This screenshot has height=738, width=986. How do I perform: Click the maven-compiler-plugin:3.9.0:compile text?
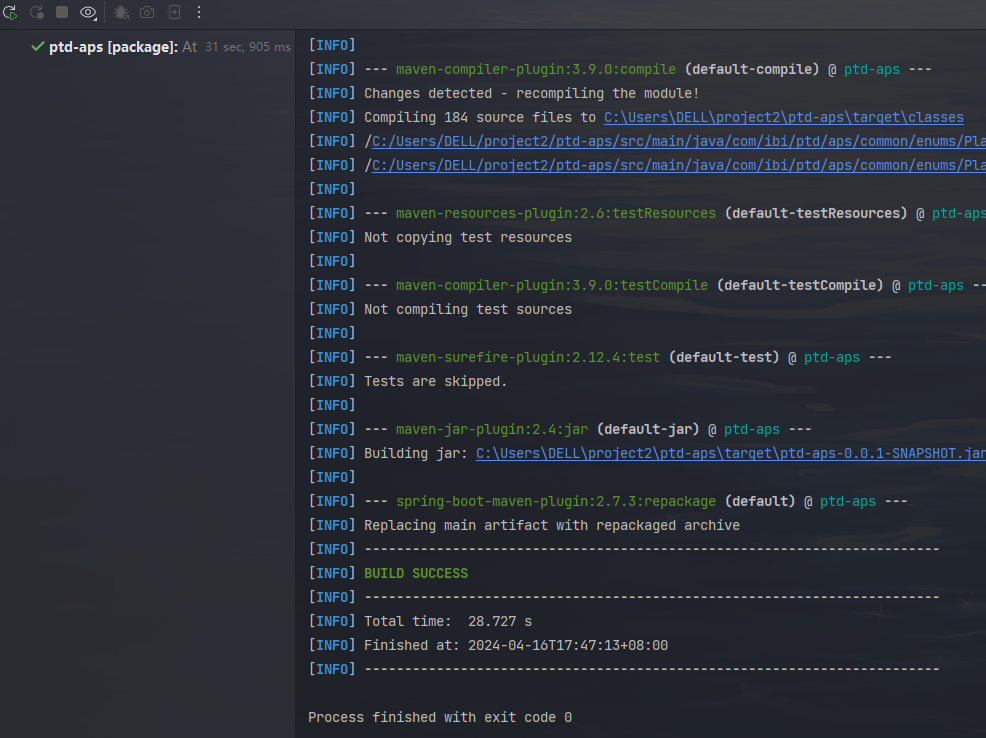(x=536, y=69)
